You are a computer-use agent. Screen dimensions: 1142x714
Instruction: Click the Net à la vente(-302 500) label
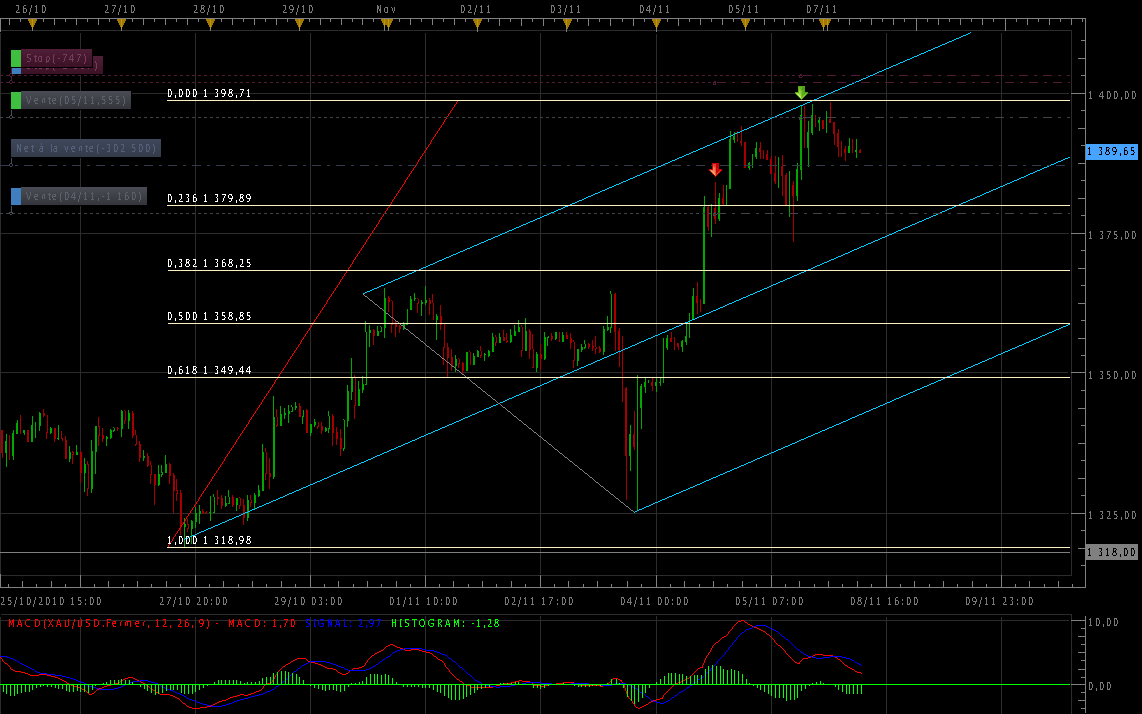85,148
